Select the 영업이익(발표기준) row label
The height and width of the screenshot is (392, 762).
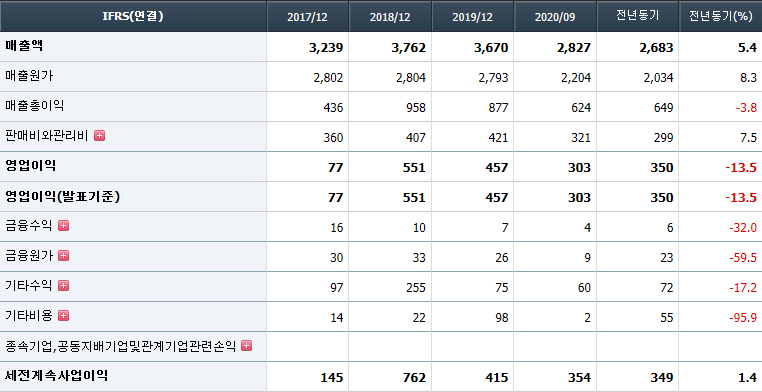(x=63, y=196)
